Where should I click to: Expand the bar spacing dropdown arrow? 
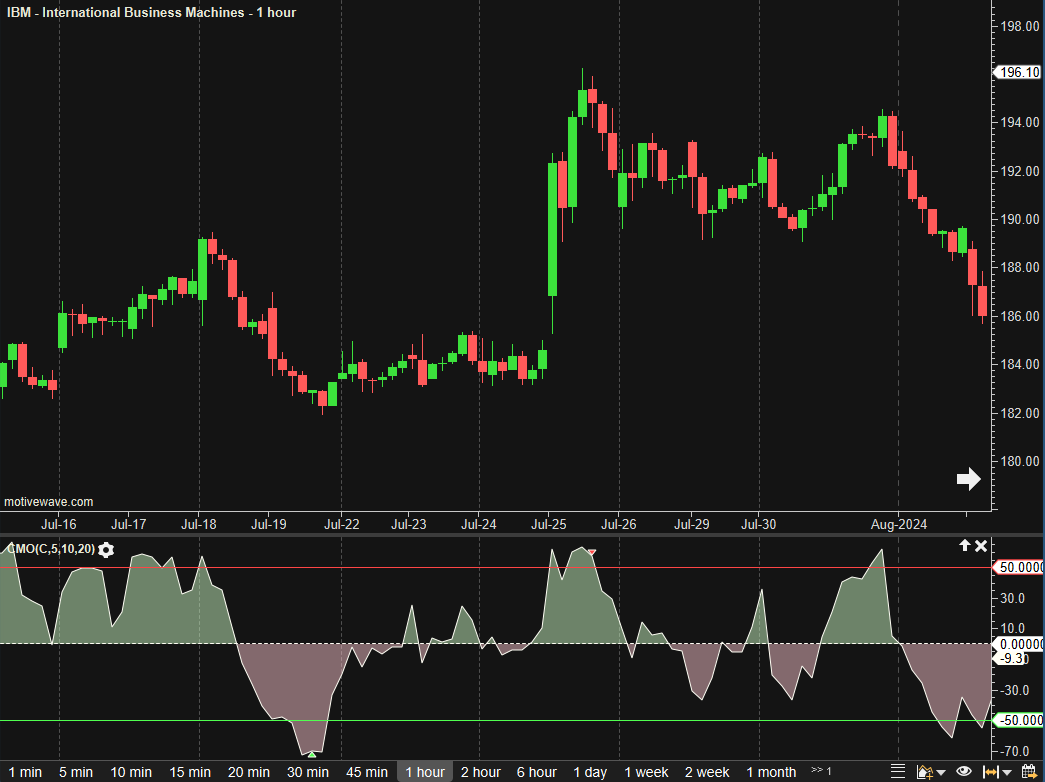tap(1006, 773)
